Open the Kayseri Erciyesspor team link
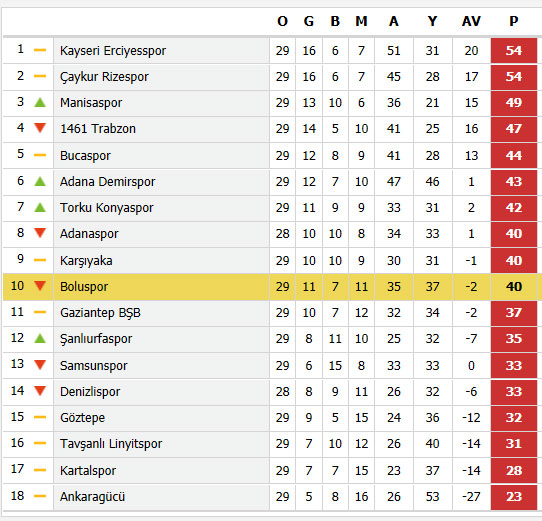The width and height of the screenshot is (542, 521). coord(113,51)
